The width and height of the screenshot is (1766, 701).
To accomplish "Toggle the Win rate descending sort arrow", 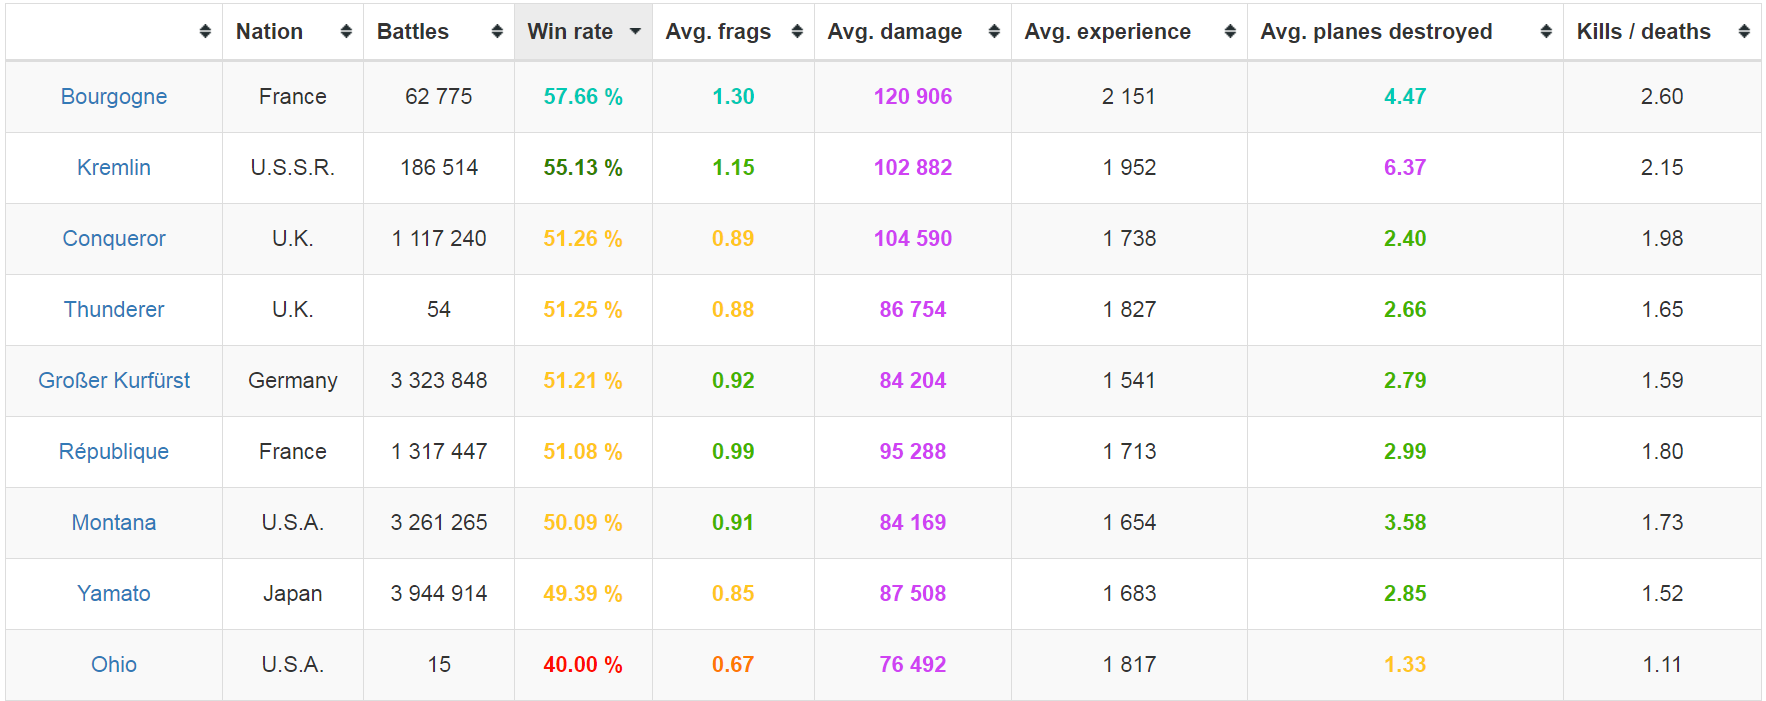I will click(x=635, y=32).
